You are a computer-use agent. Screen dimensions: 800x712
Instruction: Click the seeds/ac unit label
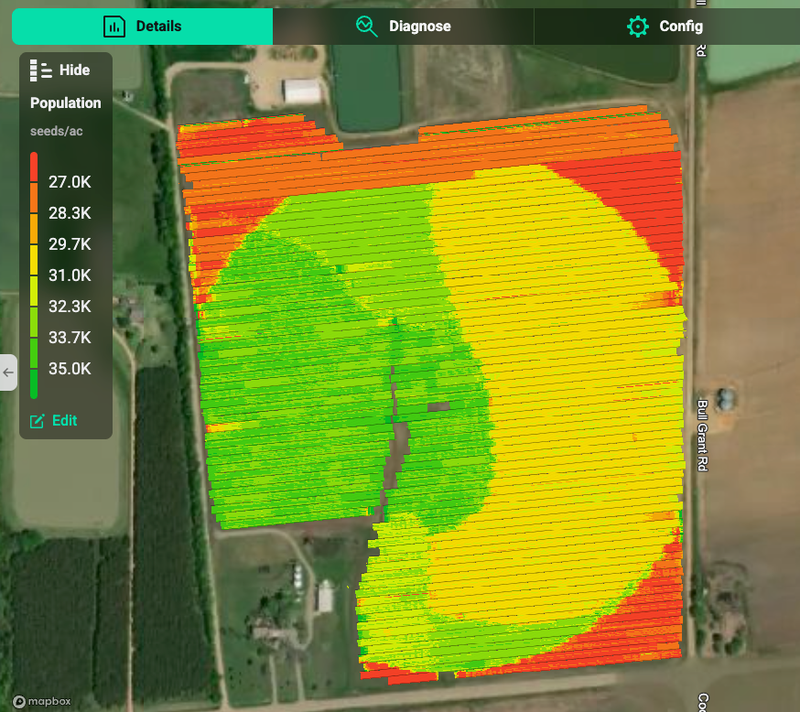(x=56, y=131)
